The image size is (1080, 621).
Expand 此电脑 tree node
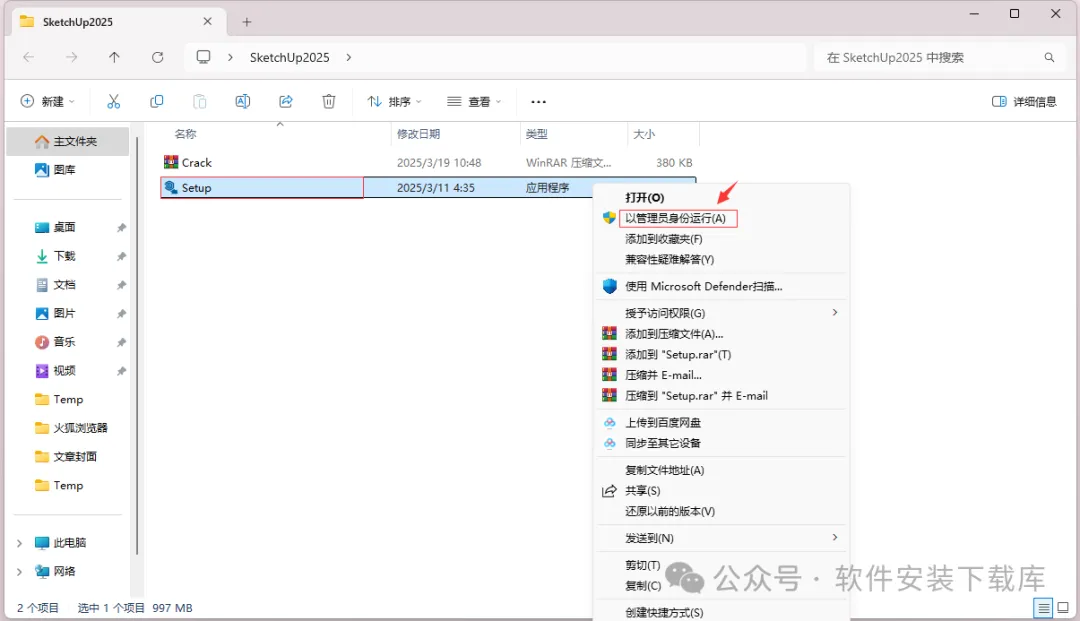coord(19,543)
